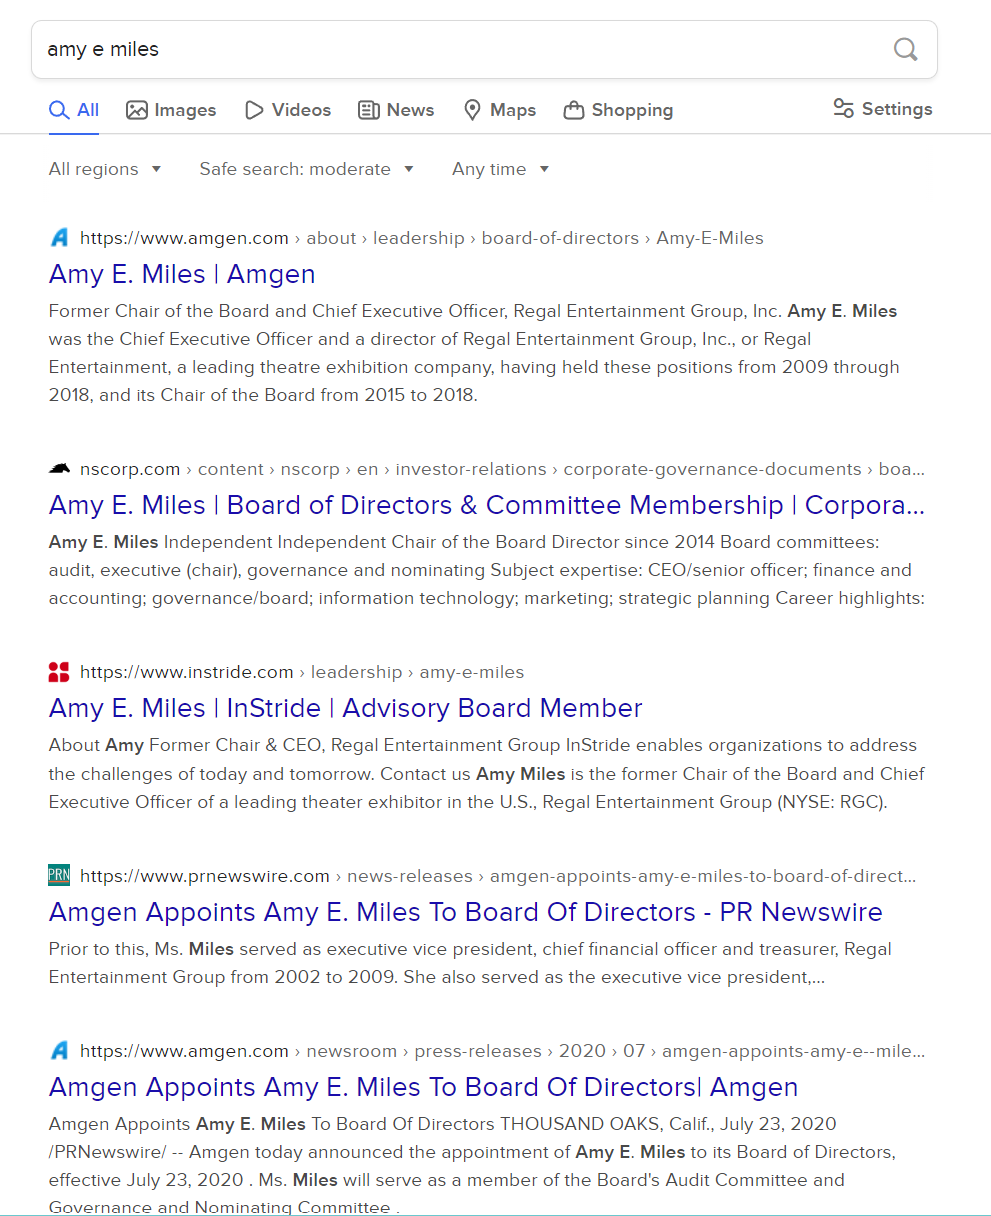Screen dimensions: 991x1216
Task: Click the https://www.instride.com URL
Action: (x=302, y=672)
